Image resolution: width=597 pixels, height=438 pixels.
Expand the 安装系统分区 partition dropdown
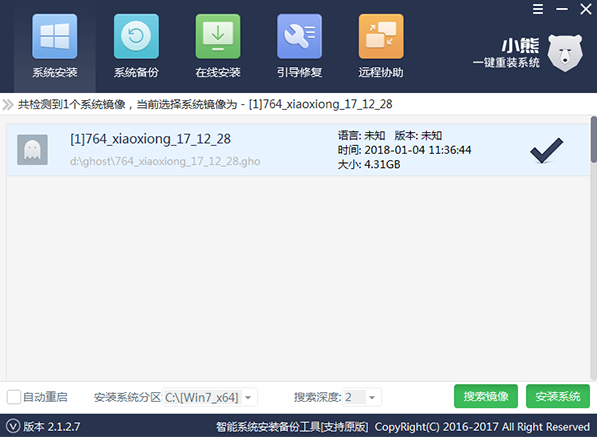(248, 398)
